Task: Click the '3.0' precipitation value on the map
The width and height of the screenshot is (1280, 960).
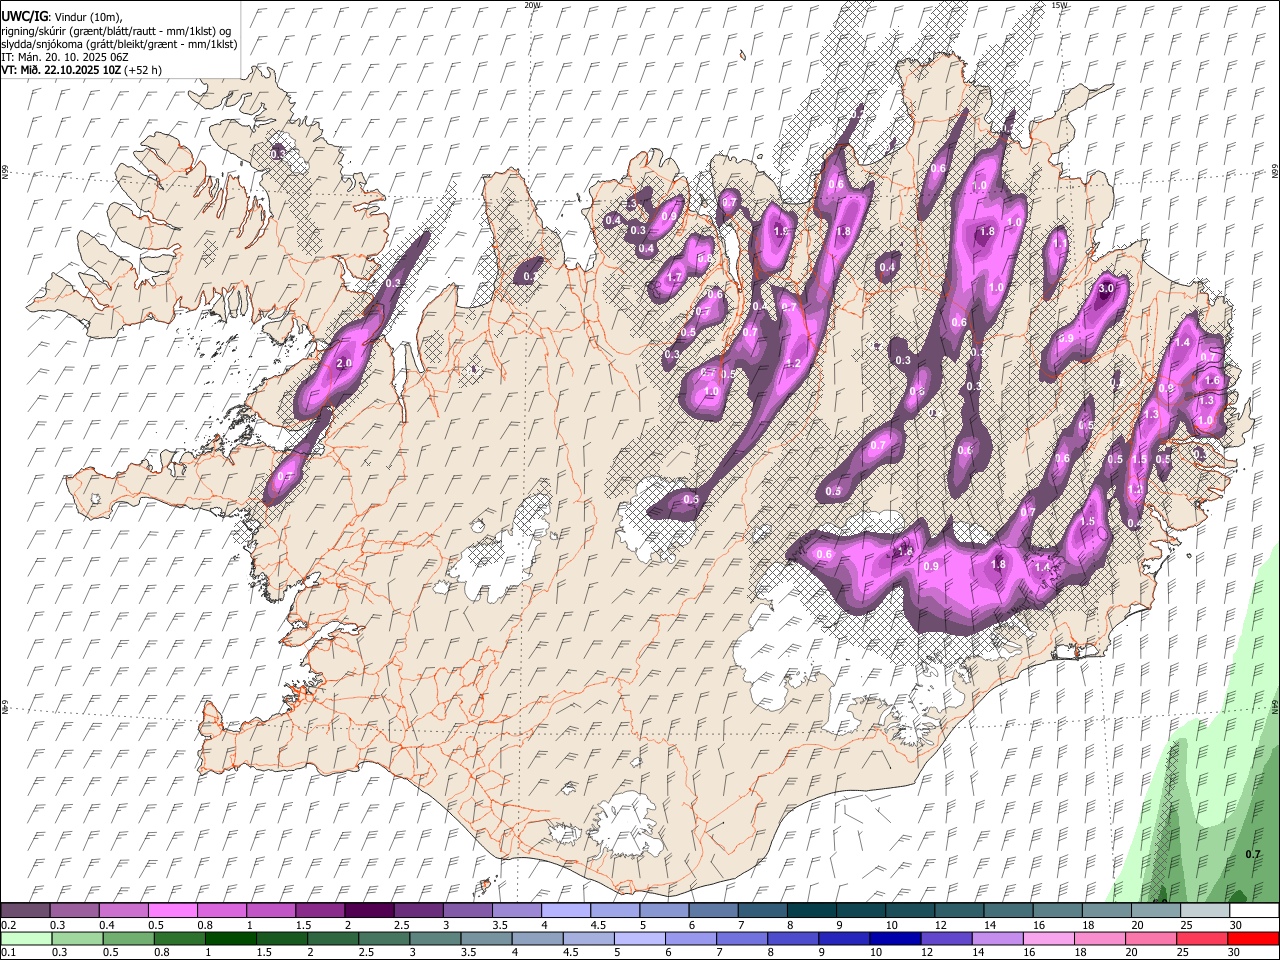Action: [x=1106, y=288]
